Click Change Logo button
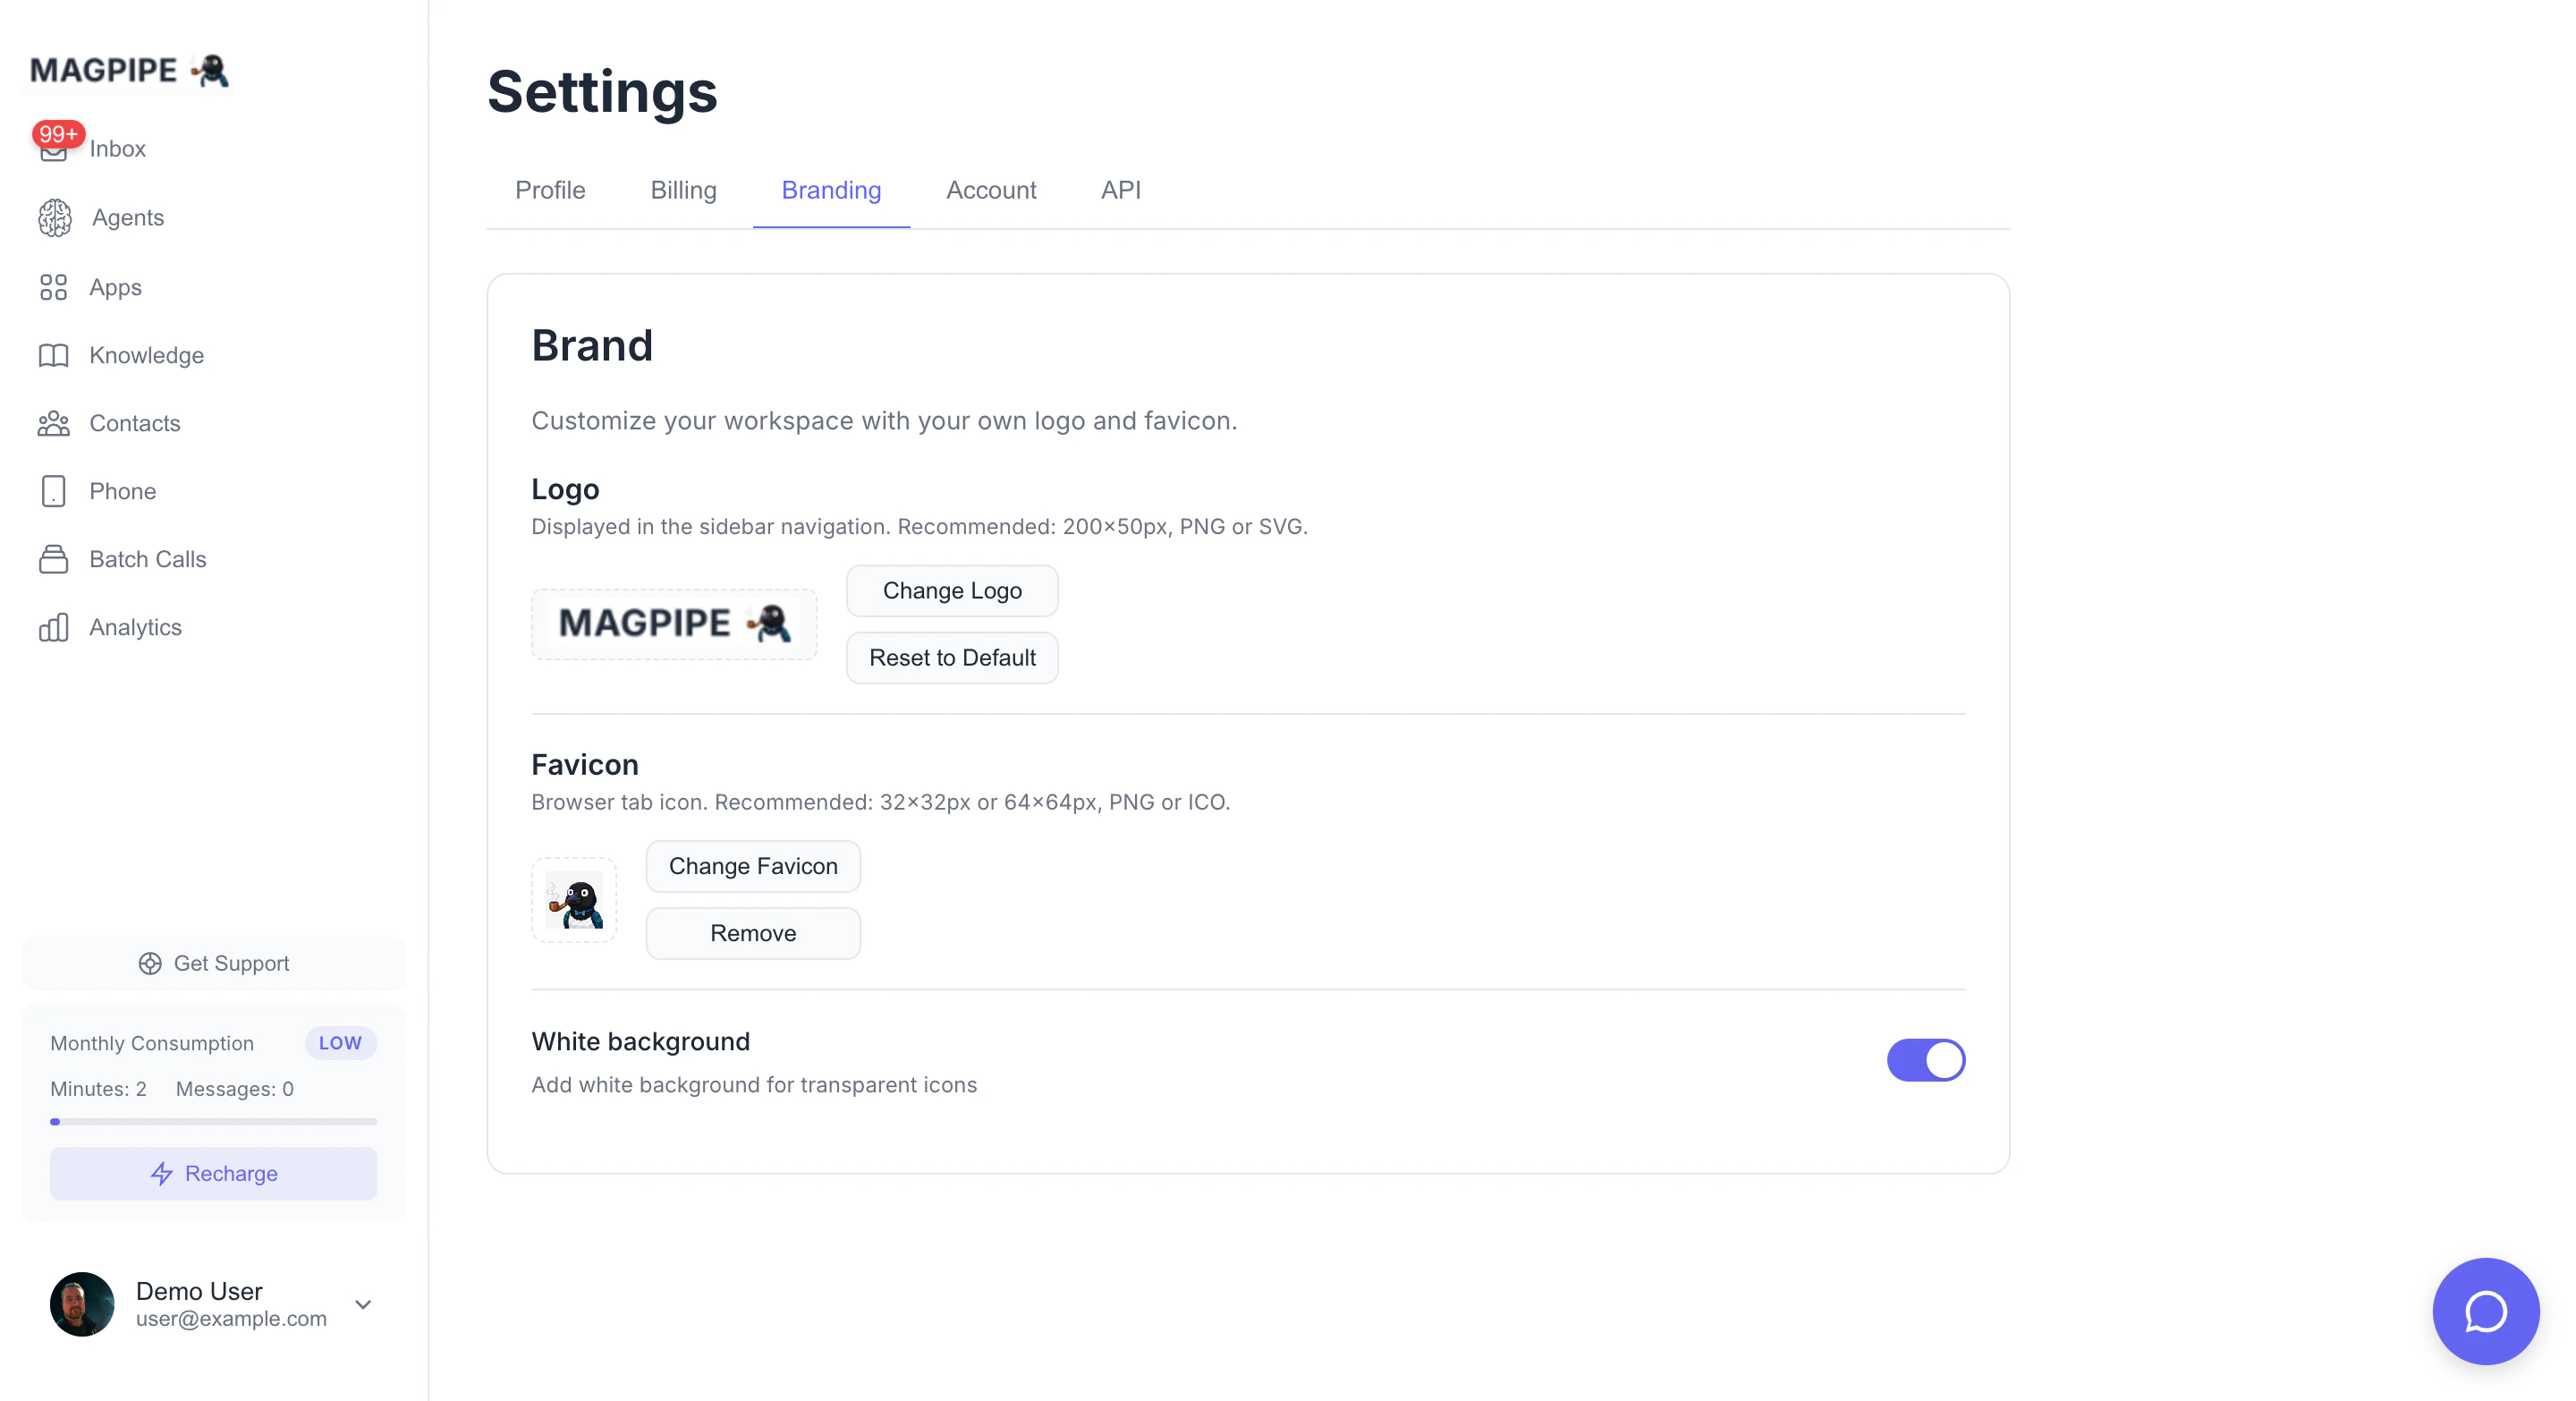The width and height of the screenshot is (2576, 1401). point(951,590)
